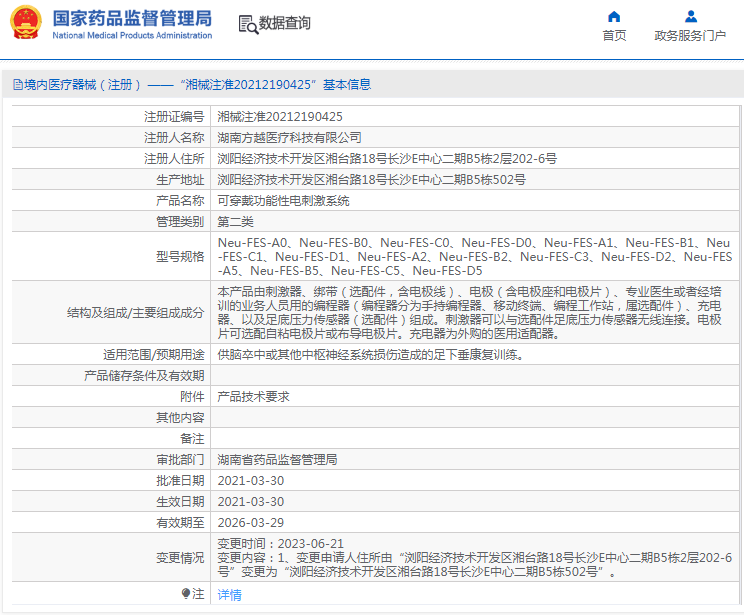Open the 数据查询 search icon

click(x=248, y=24)
